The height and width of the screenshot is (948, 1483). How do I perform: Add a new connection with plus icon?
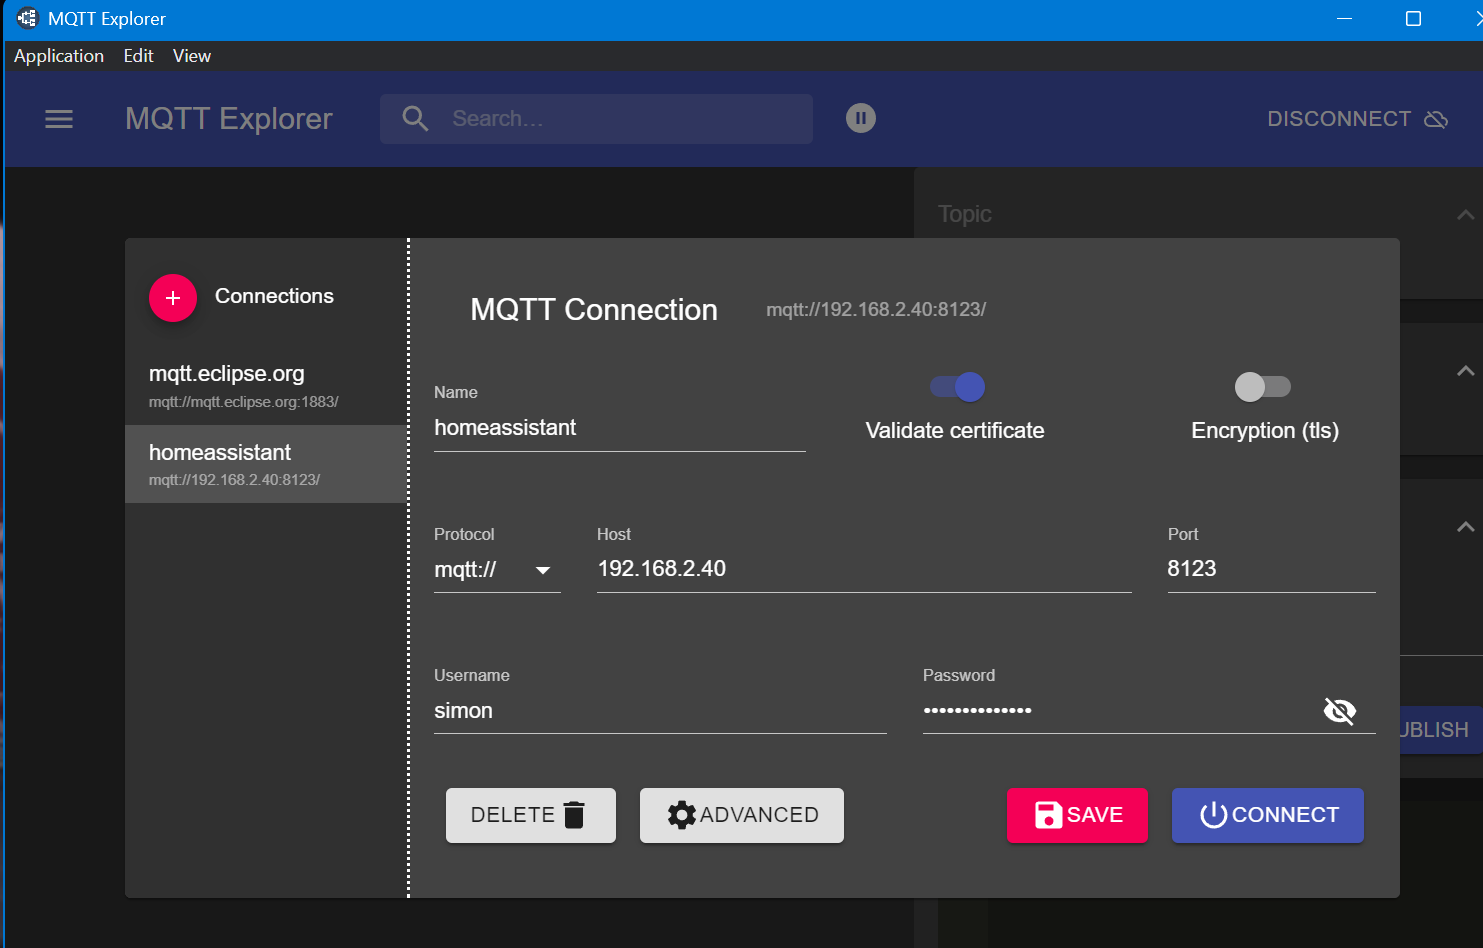(173, 298)
